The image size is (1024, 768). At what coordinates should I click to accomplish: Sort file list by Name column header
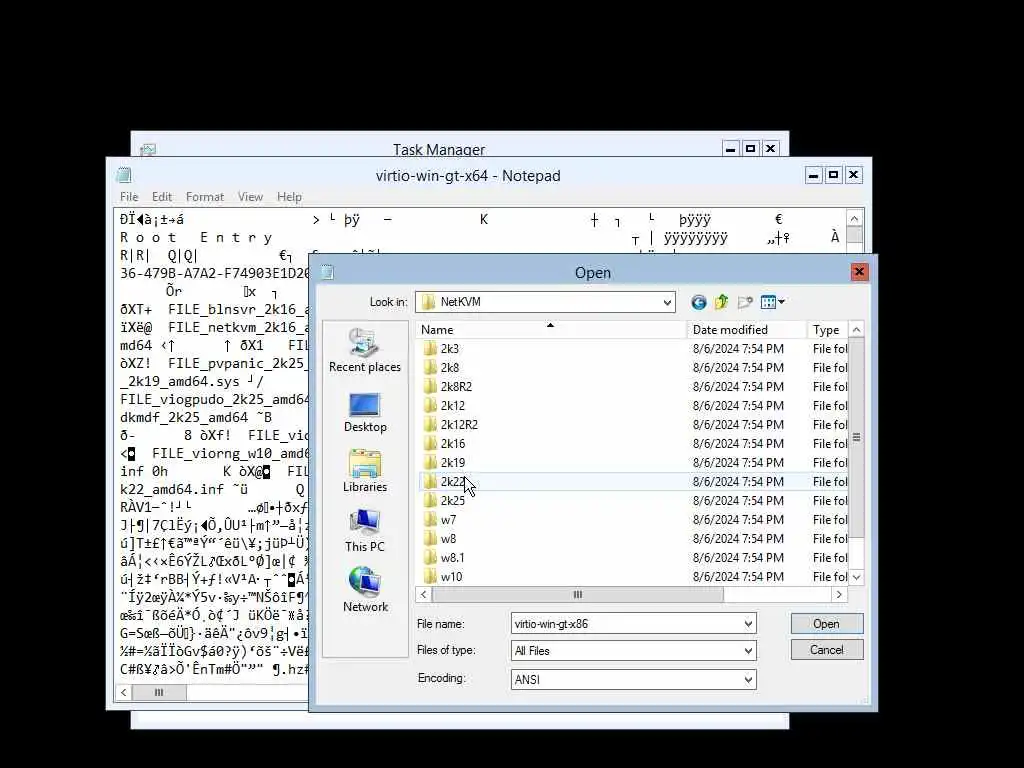pyautogui.click(x=551, y=330)
